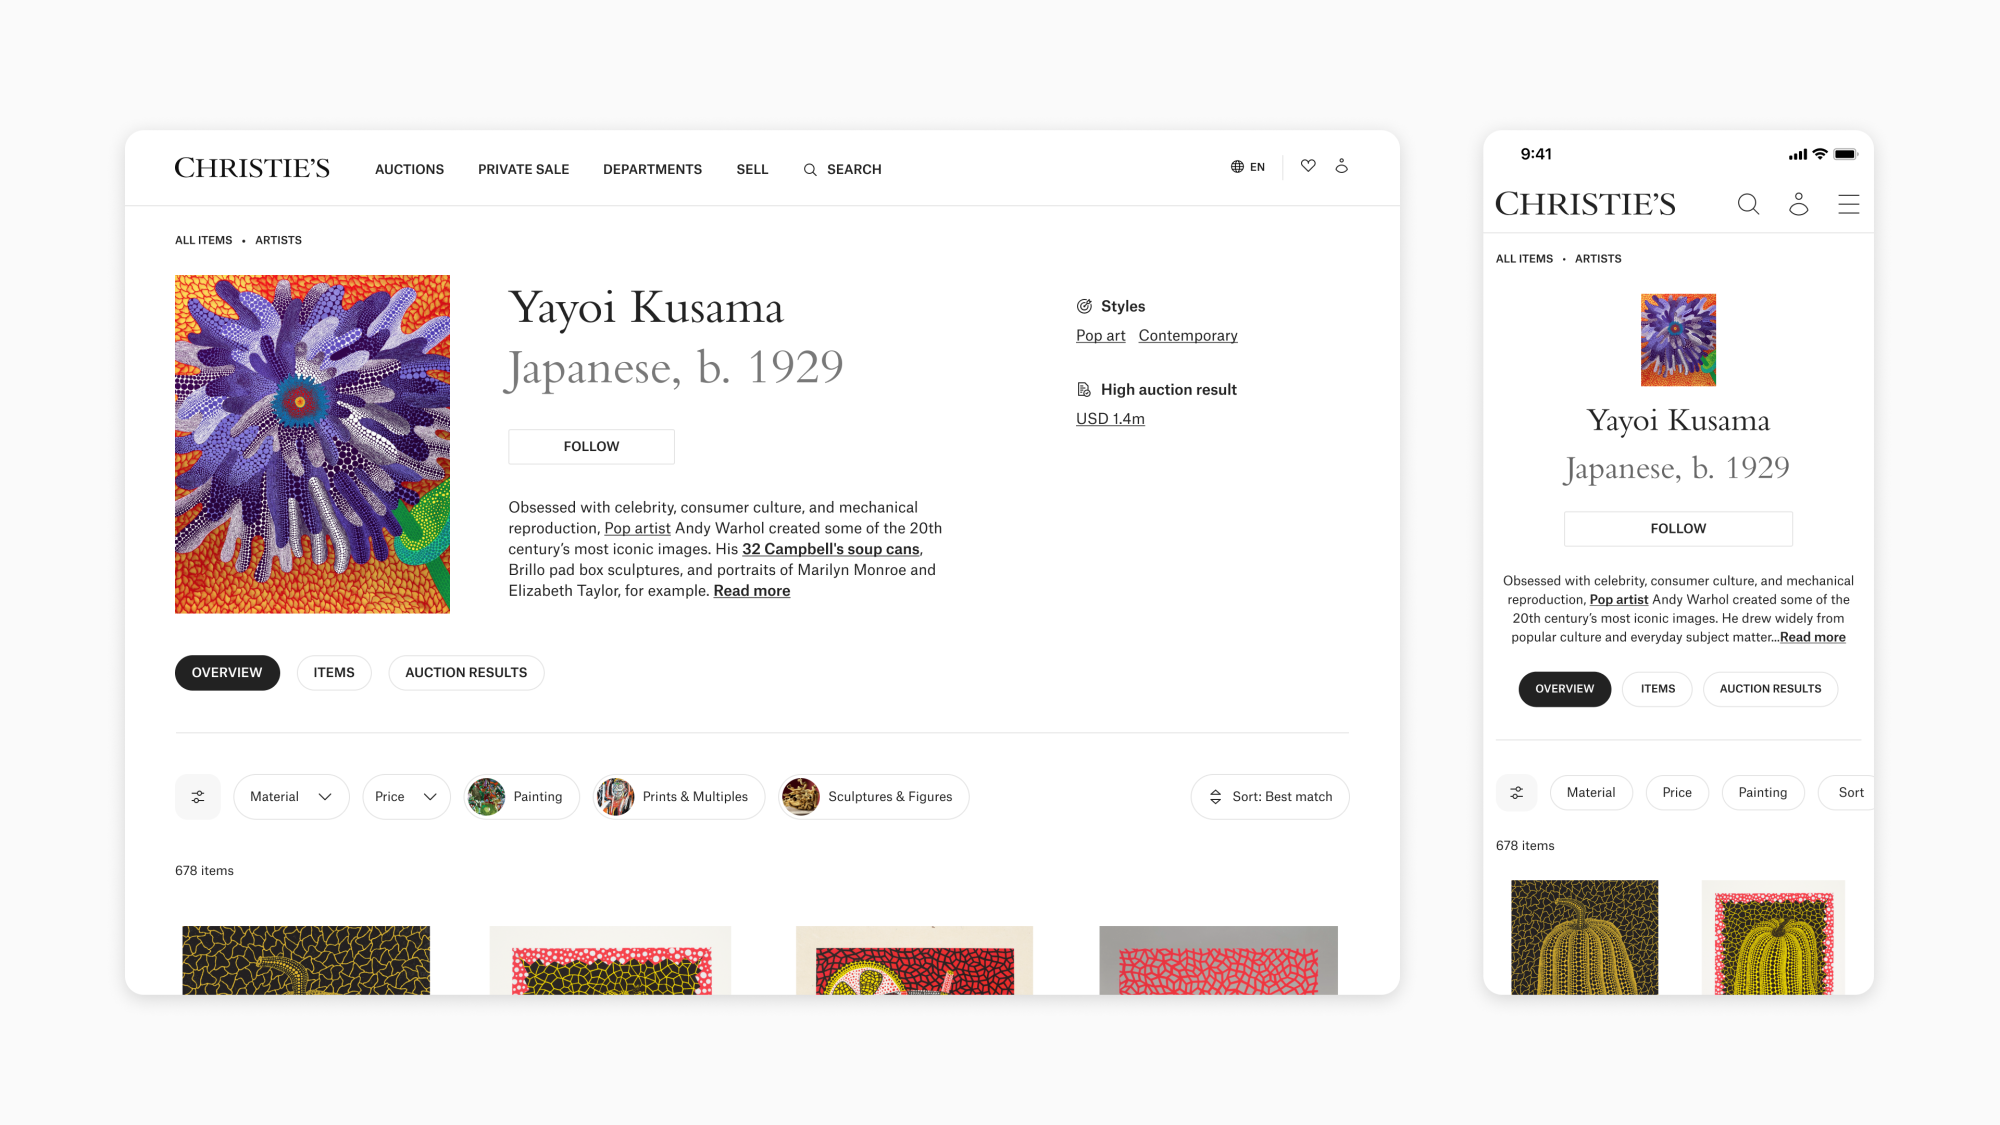Click the Pop art style link

coord(1100,336)
